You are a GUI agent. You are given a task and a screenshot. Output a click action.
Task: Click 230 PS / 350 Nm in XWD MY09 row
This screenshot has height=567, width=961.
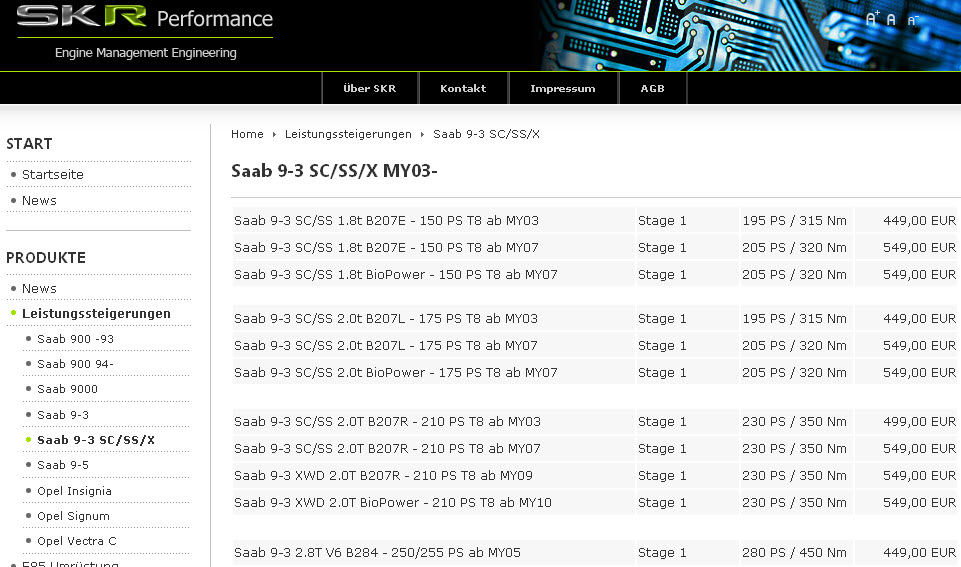(x=794, y=476)
